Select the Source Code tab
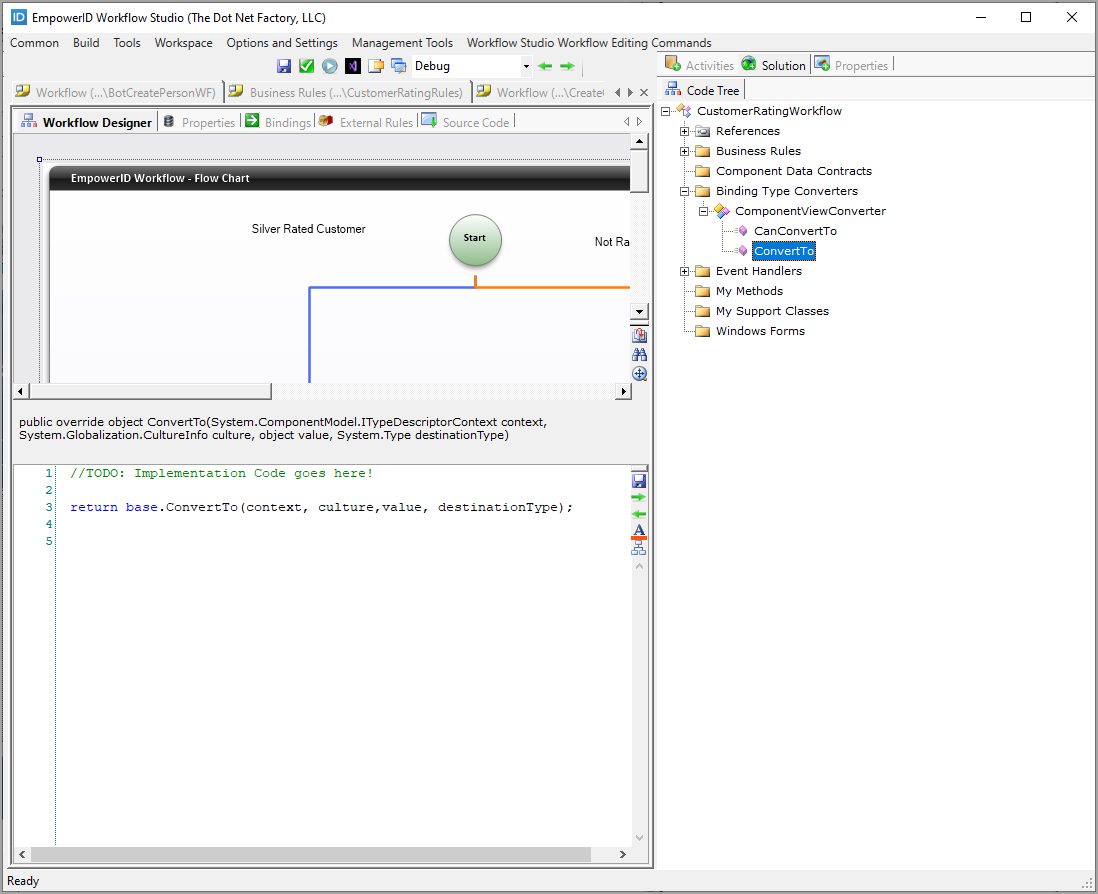 click(x=466, y=123)
